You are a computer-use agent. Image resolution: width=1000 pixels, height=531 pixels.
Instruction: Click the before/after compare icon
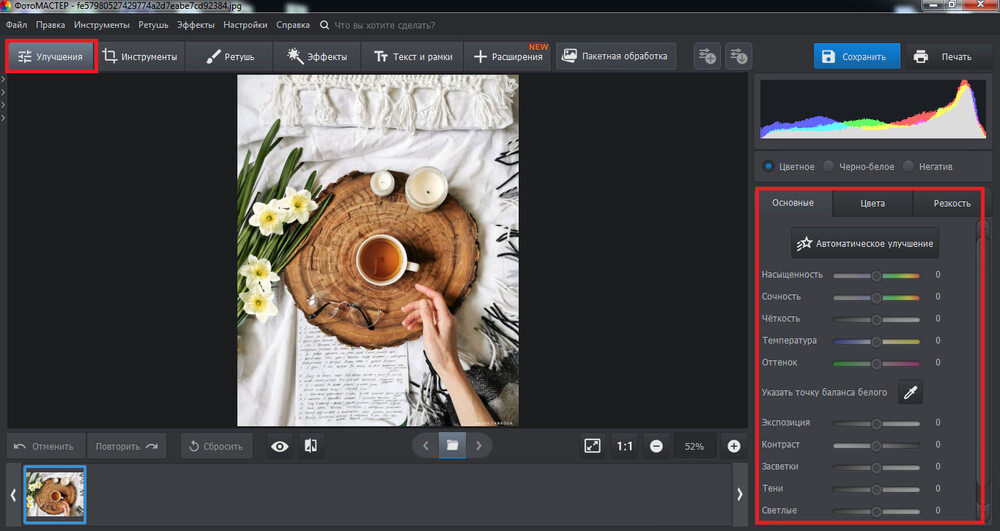click(x=310, y=446)
